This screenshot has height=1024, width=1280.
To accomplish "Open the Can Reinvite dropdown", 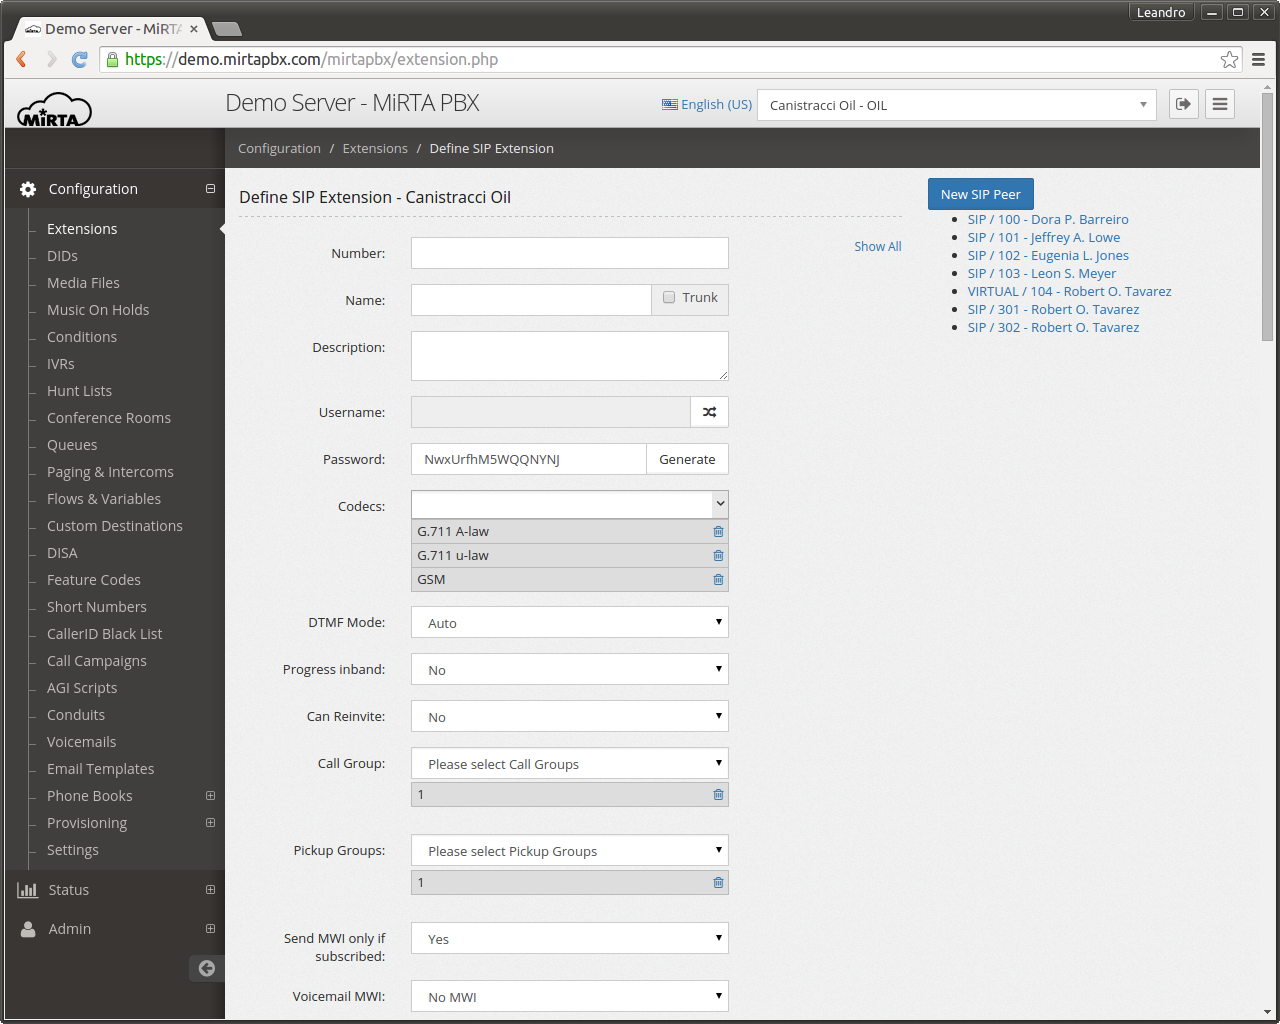I will 569,717.
